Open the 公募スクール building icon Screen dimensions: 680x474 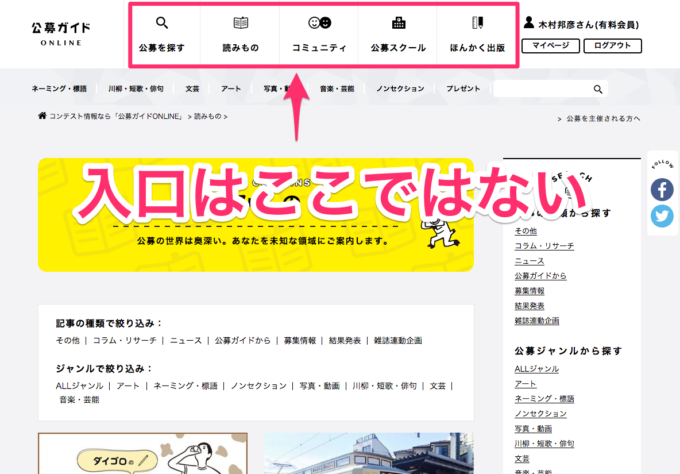[398, 23]
